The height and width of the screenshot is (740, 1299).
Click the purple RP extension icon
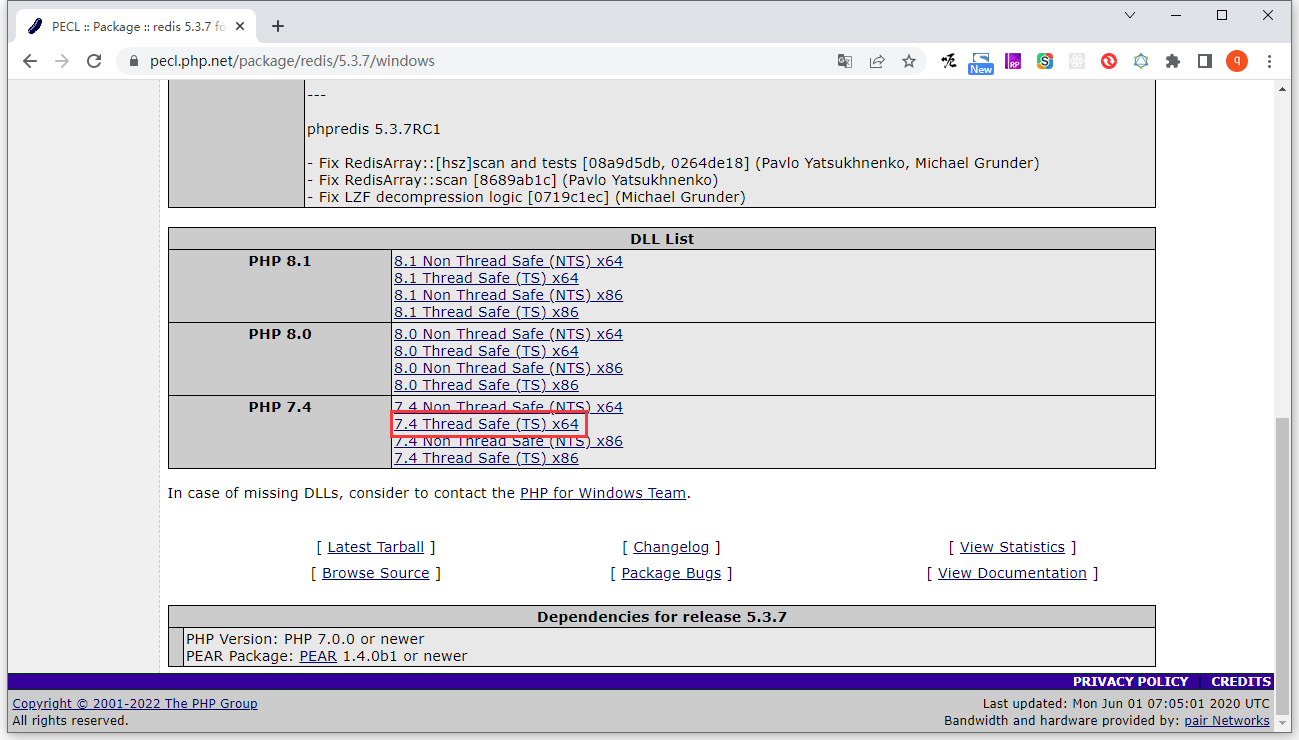tap(1013, 61)
